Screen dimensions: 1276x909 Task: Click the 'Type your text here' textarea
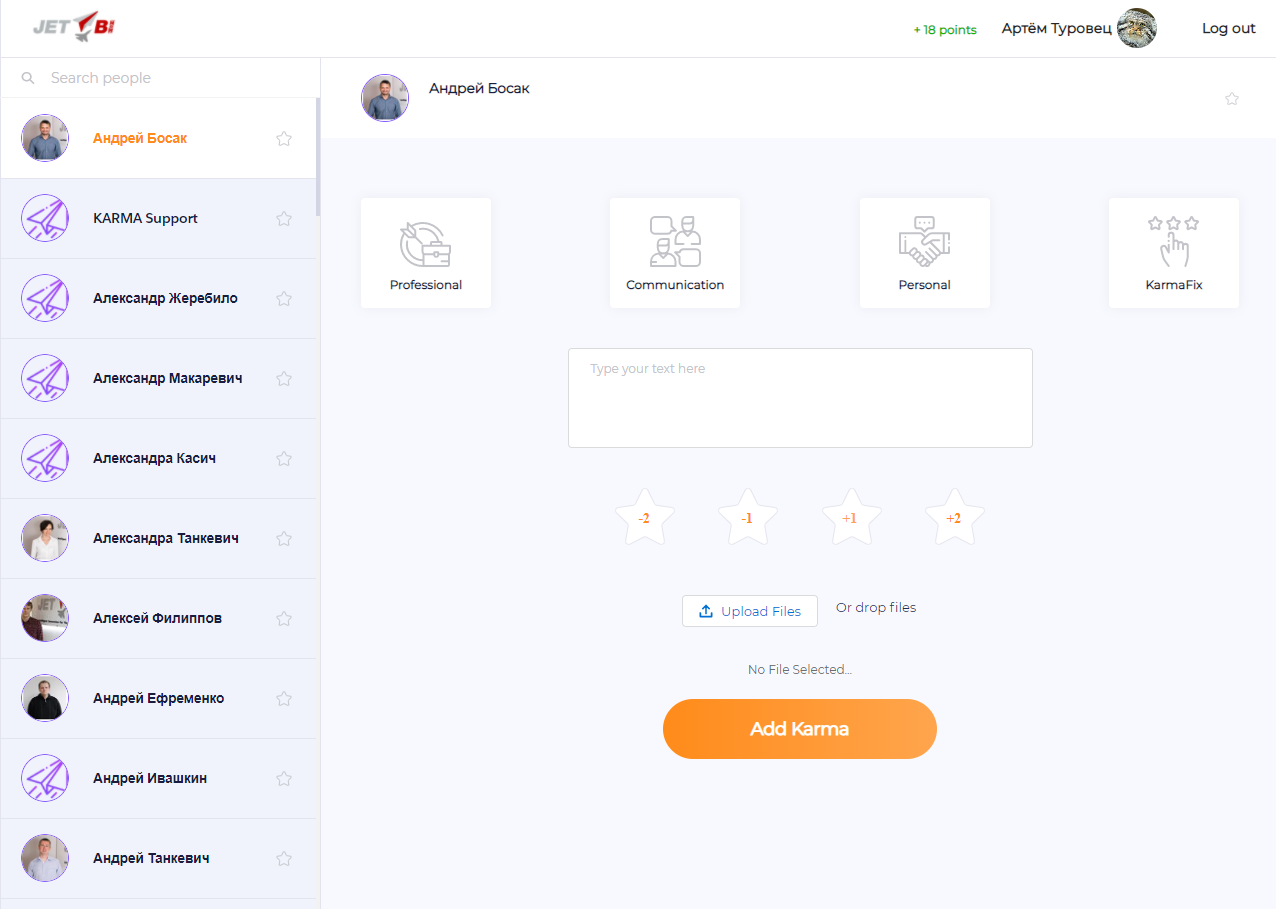point(800,398)
